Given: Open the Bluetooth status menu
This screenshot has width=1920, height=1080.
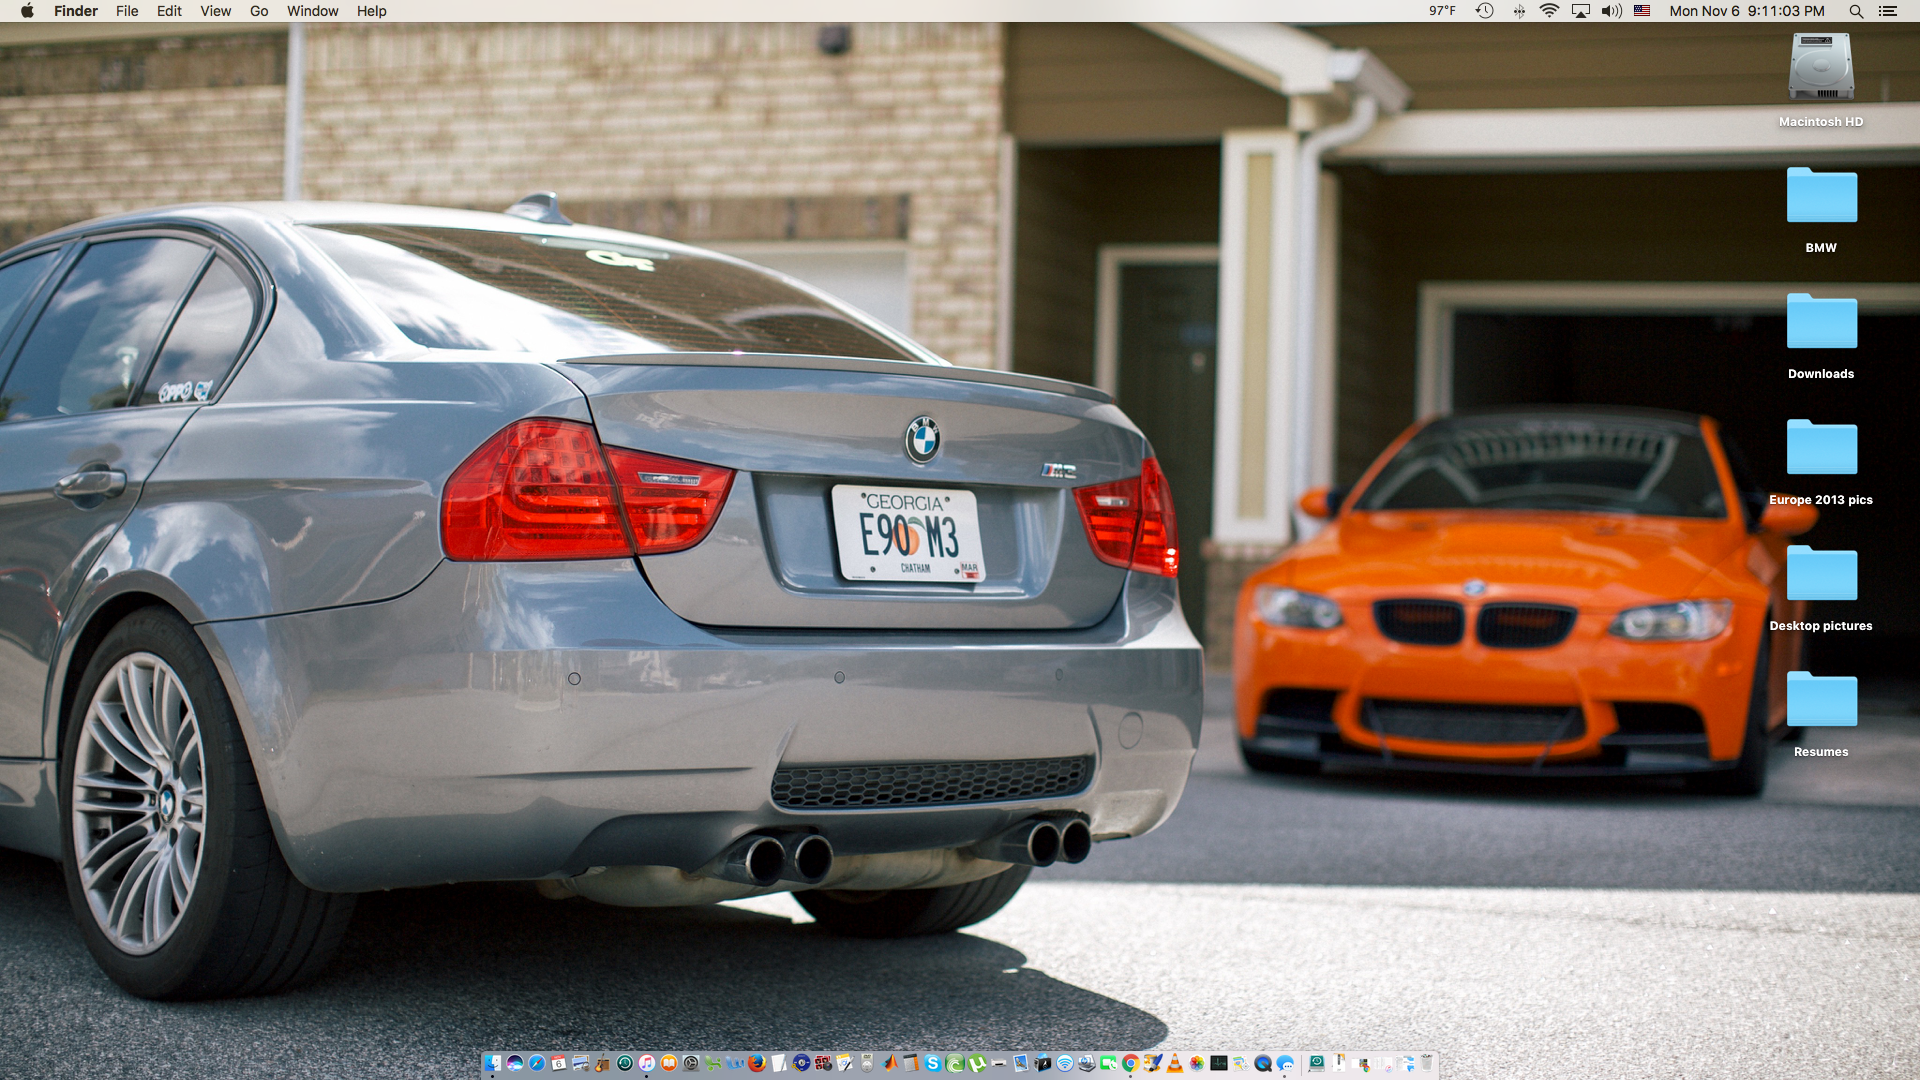Looking at the screenshot, I should pos(1519,11).
